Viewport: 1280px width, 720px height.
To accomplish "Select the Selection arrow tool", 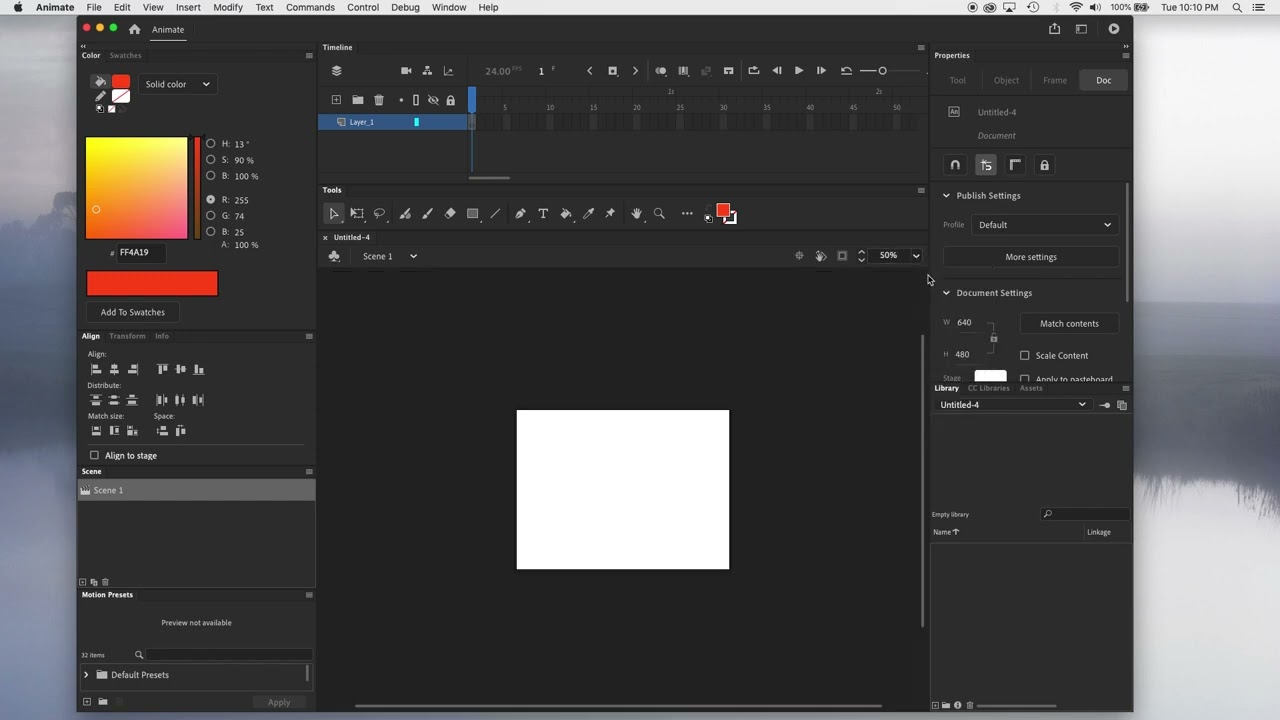I will point(334,214).
